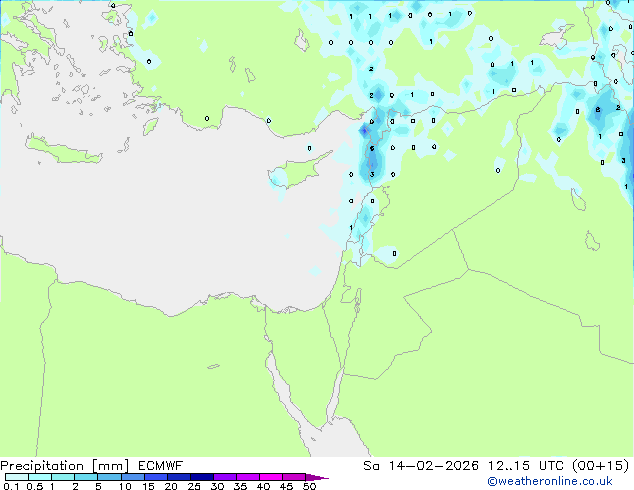
Task: Click the '25' legend scale label
Action: pyautogui.click(x=194, y=486)
